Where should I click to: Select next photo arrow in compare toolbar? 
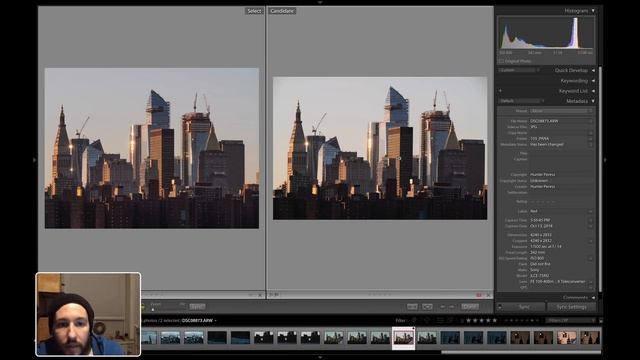[451, 307]
